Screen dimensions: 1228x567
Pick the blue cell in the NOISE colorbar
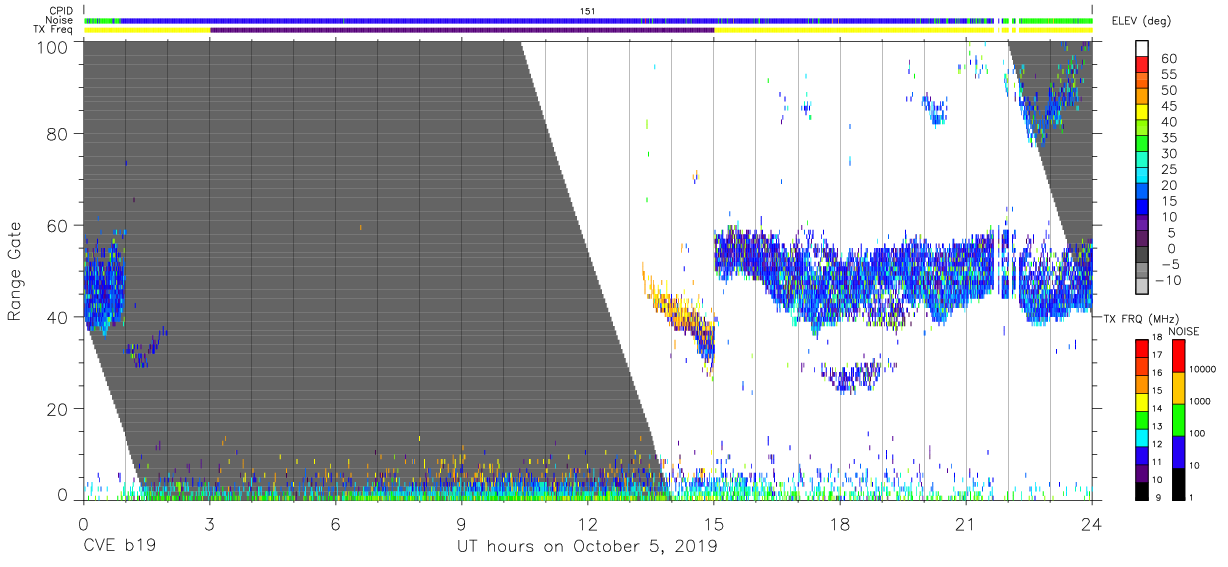[1177, 452]
